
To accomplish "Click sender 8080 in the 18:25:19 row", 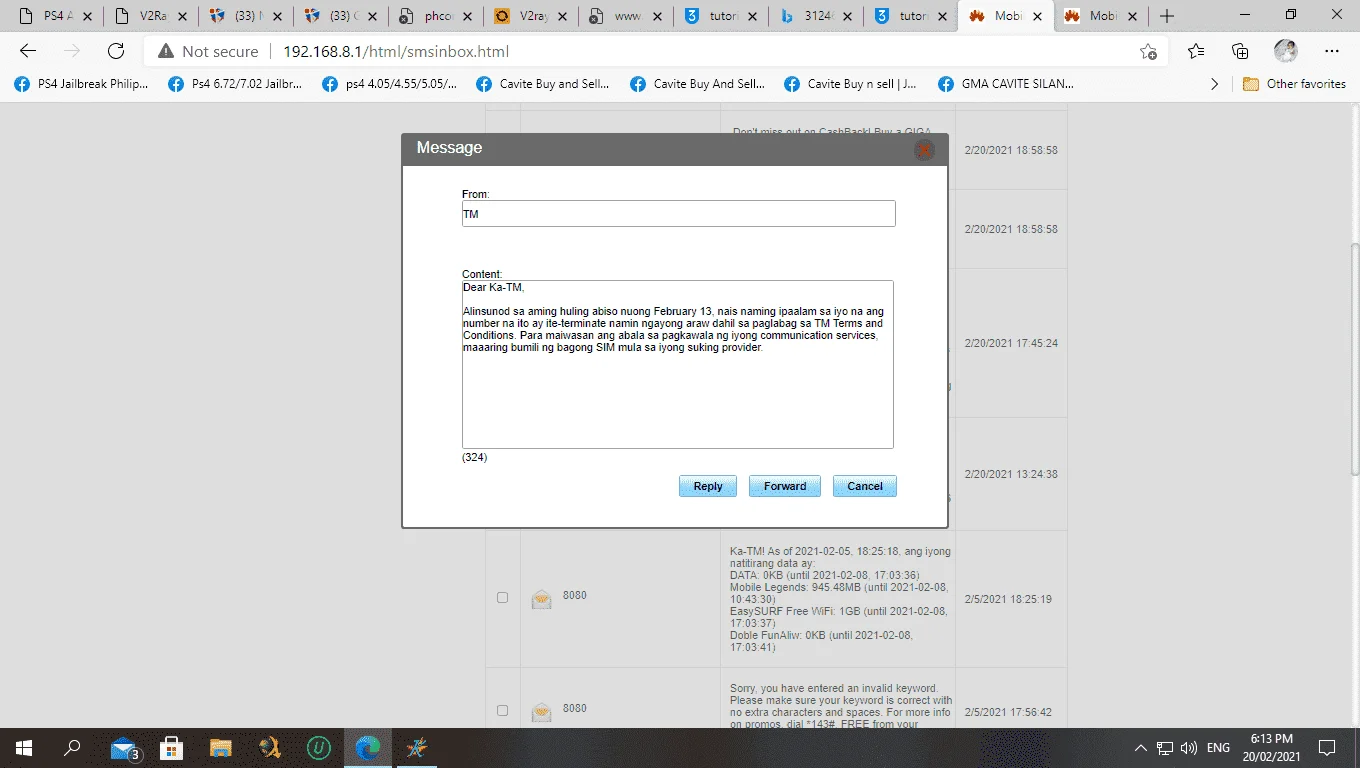I will coord(575,596).
